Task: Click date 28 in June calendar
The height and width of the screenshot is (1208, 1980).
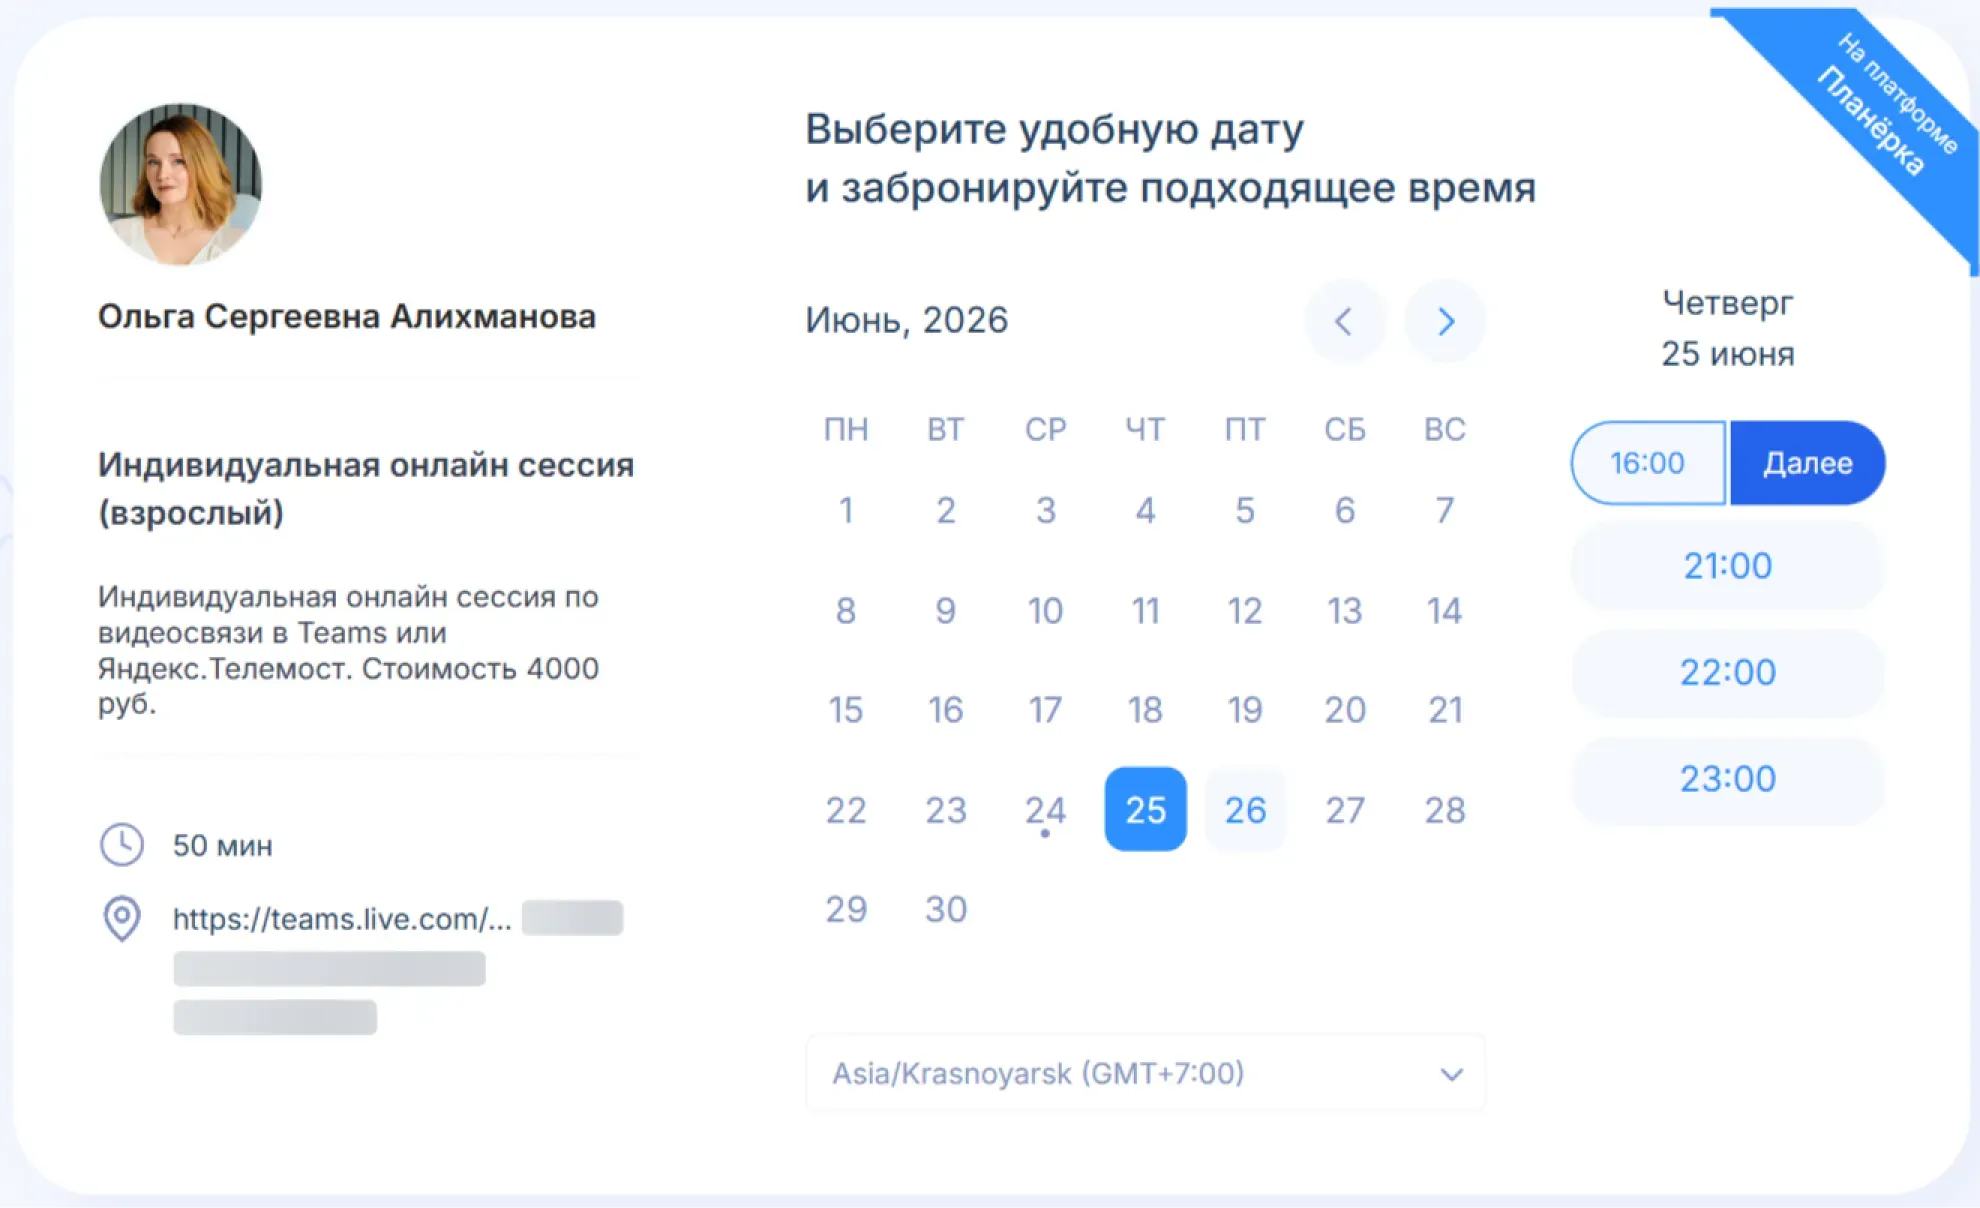Action: [1445, 809]
